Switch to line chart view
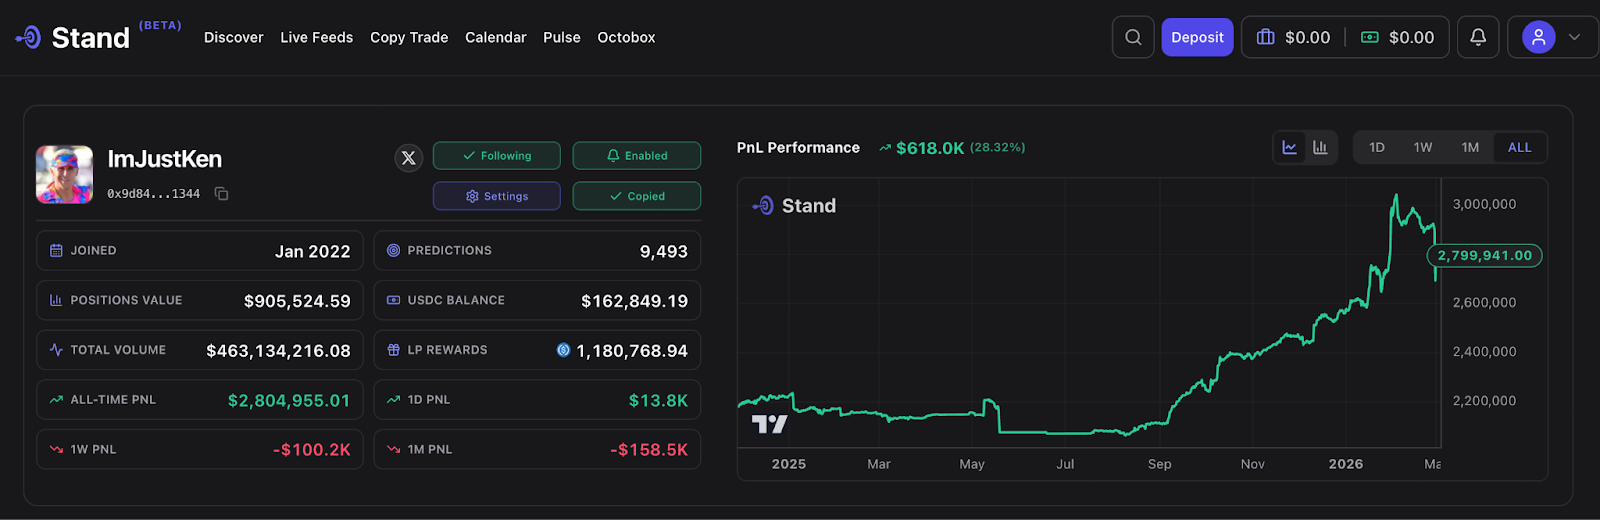This screenshot has height=520, width=1600. coord(1290,147)
